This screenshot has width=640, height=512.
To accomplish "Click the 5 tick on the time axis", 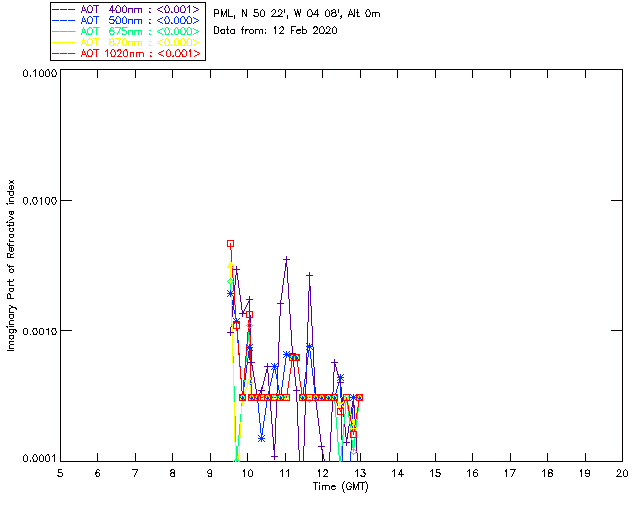I will tap(60, 472).
